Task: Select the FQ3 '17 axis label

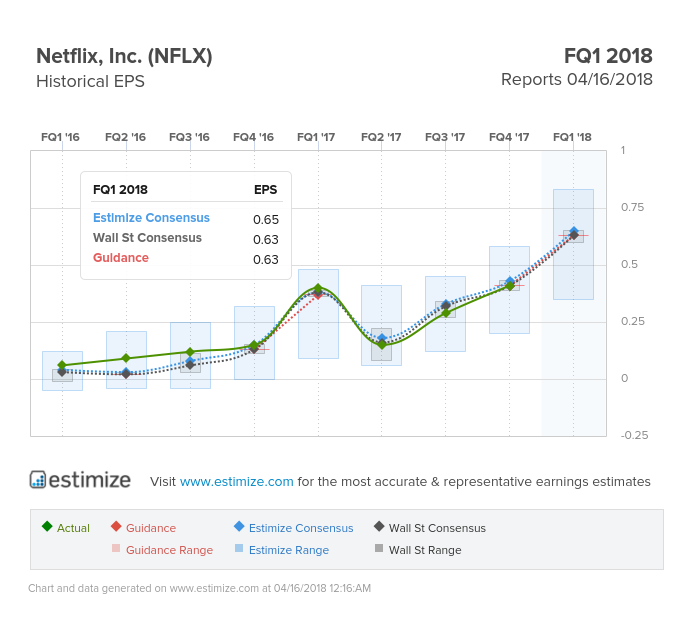Action: 445,137
